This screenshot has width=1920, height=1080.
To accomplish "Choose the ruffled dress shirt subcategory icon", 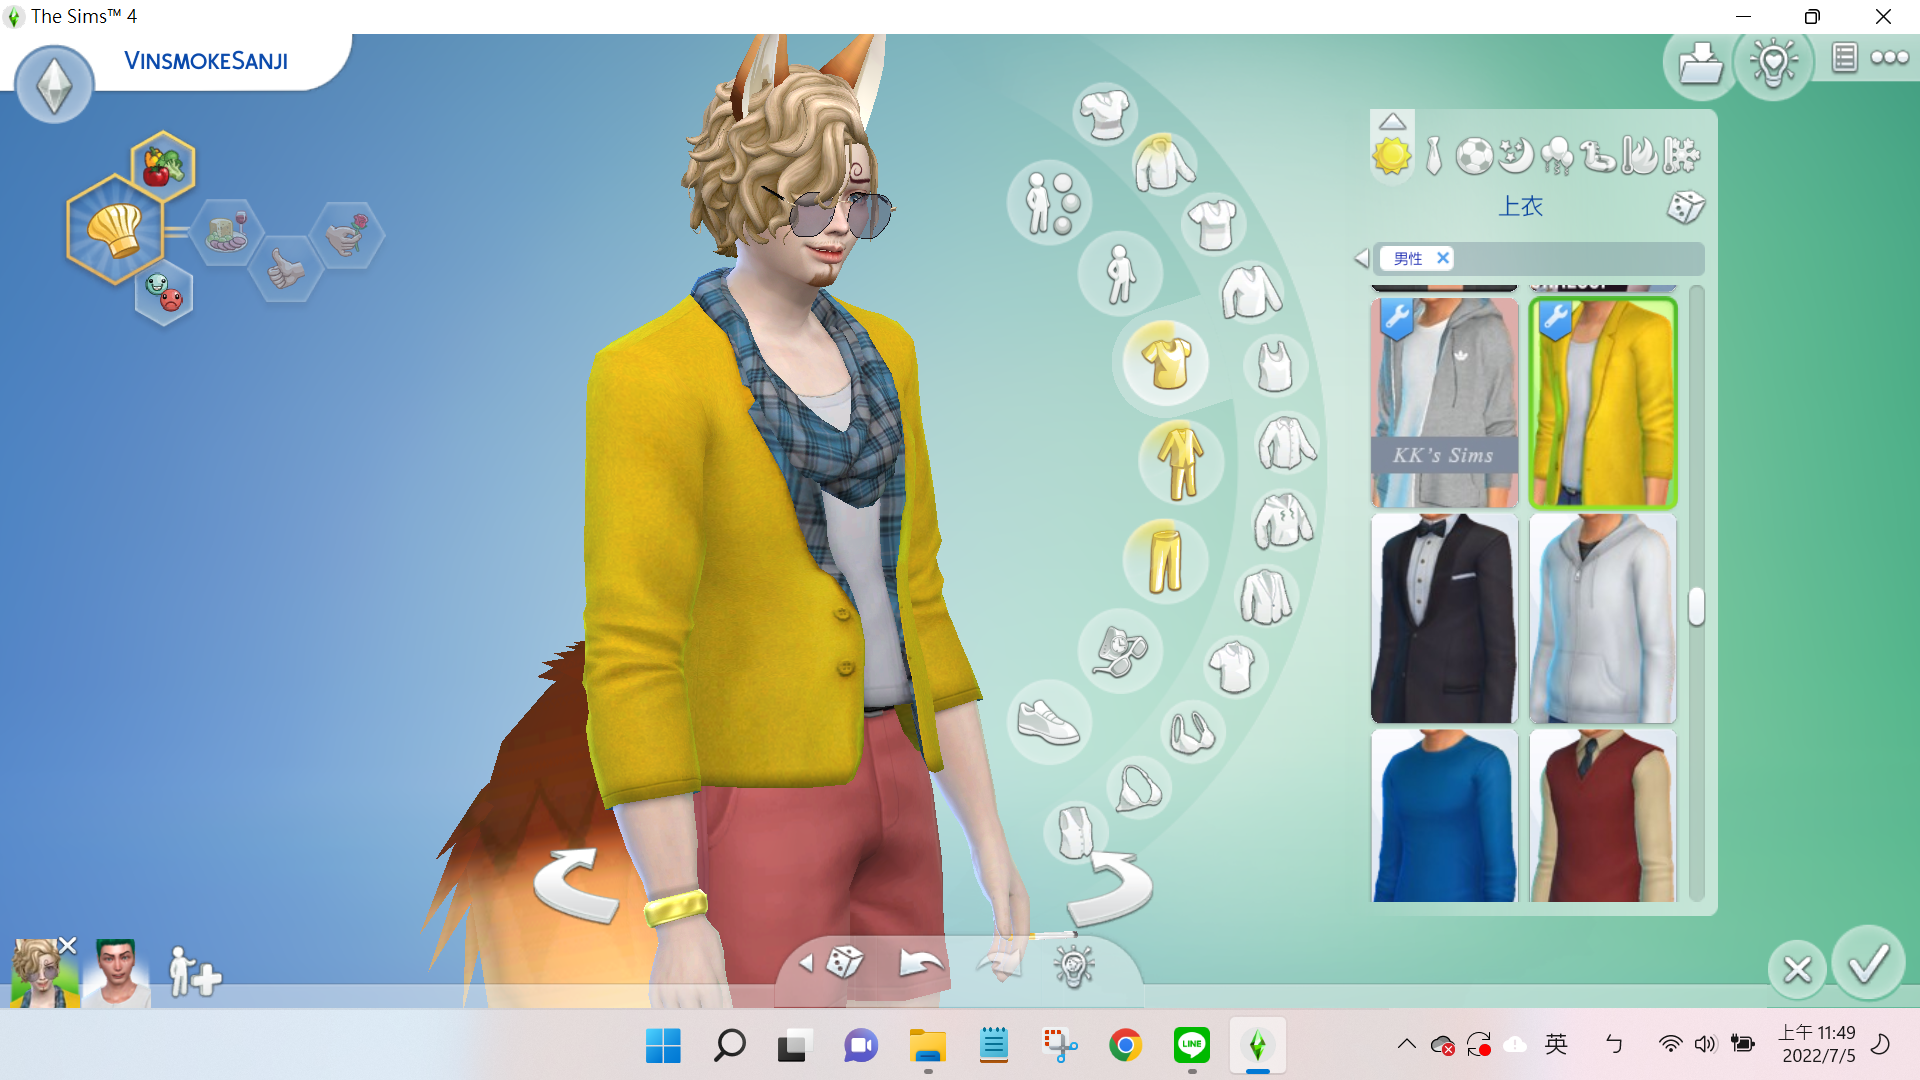I will [1286, 443].
